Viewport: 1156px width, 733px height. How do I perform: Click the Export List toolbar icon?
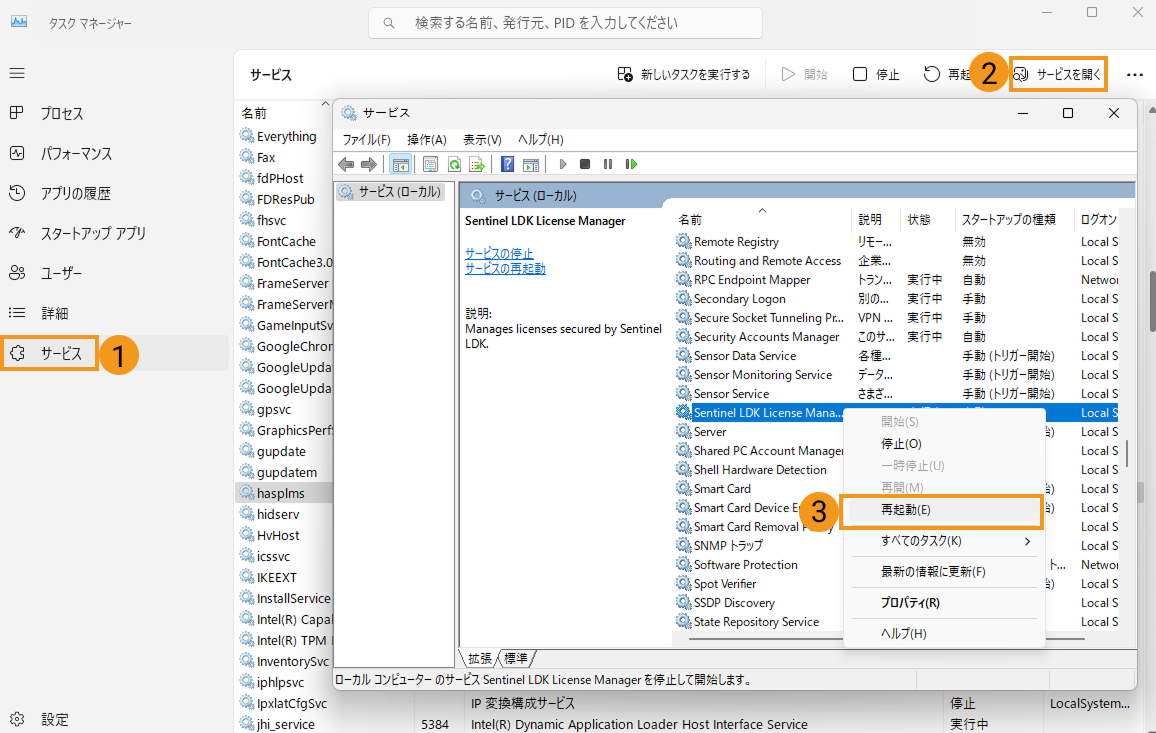477,164
